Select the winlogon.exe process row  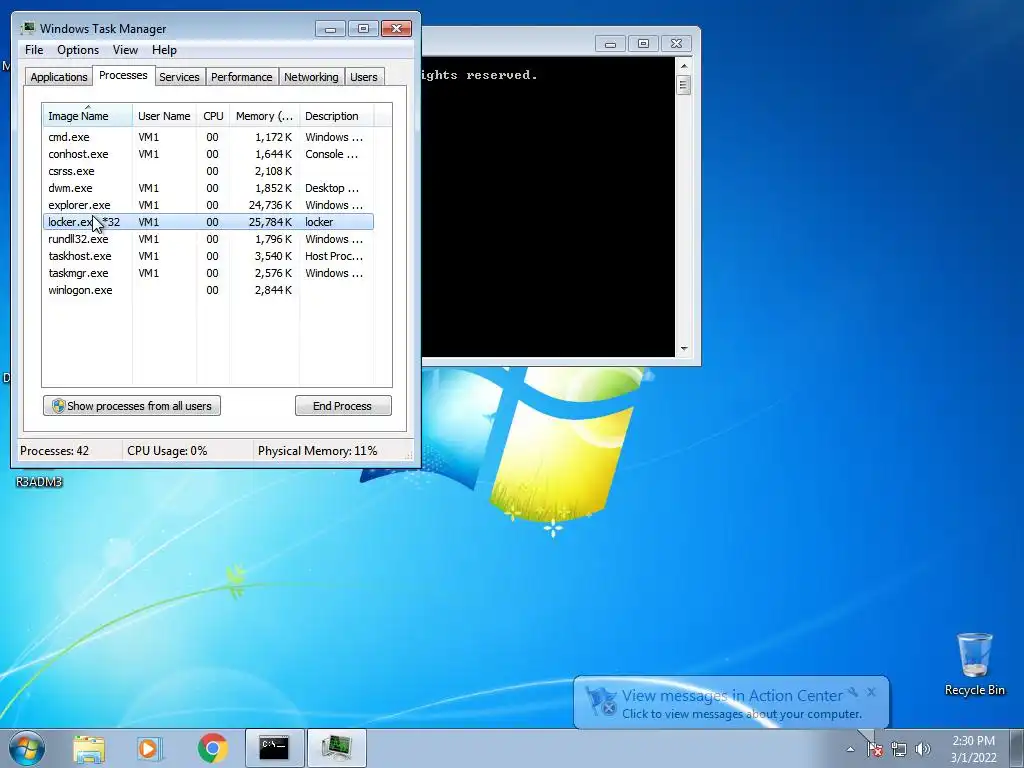[208, 290]
